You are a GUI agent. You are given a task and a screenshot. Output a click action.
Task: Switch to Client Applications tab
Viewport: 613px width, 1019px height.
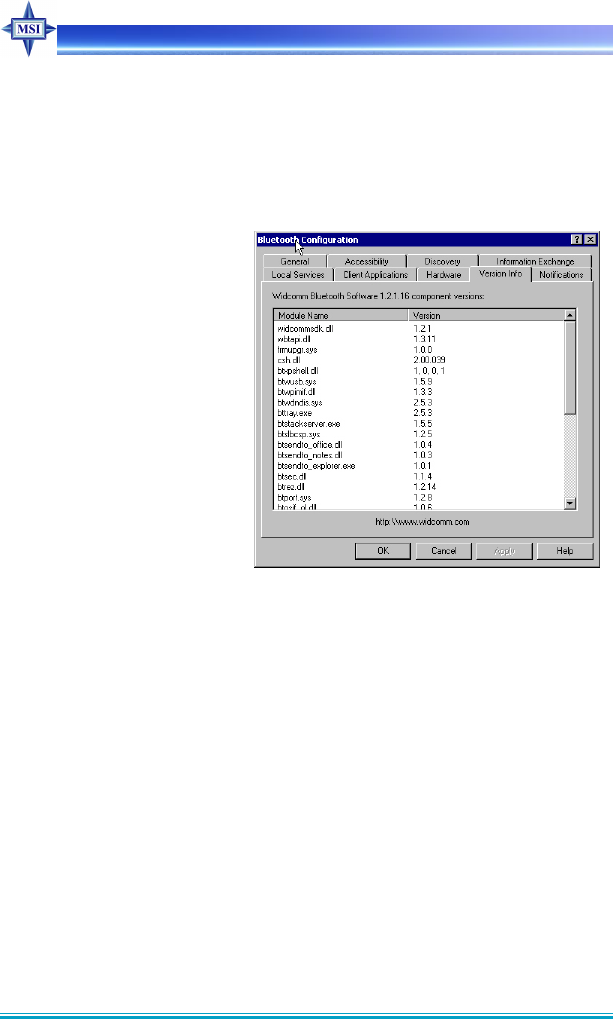point(376,275)
